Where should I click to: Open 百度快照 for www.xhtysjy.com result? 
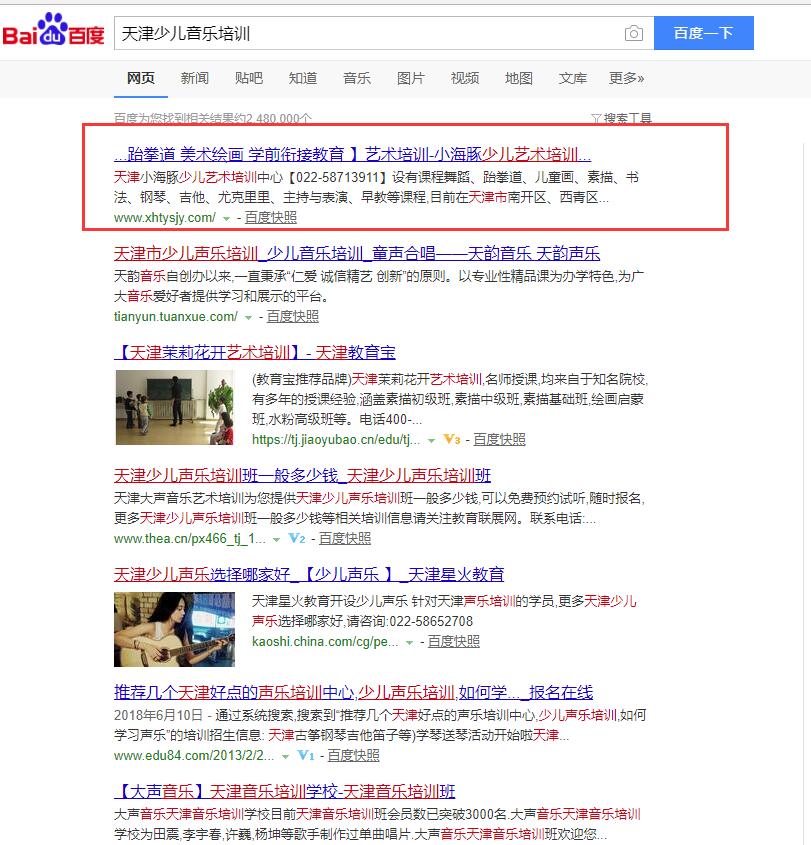tap(271, 217)
